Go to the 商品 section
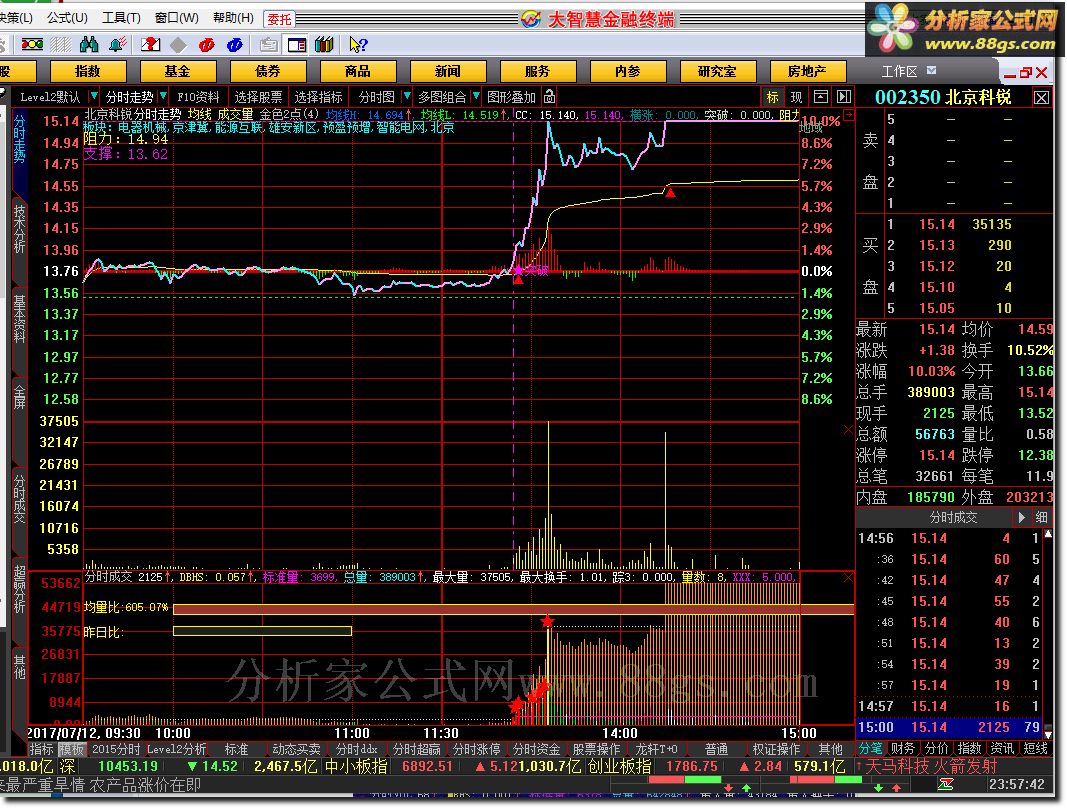1067x808 pixels. 358,71
